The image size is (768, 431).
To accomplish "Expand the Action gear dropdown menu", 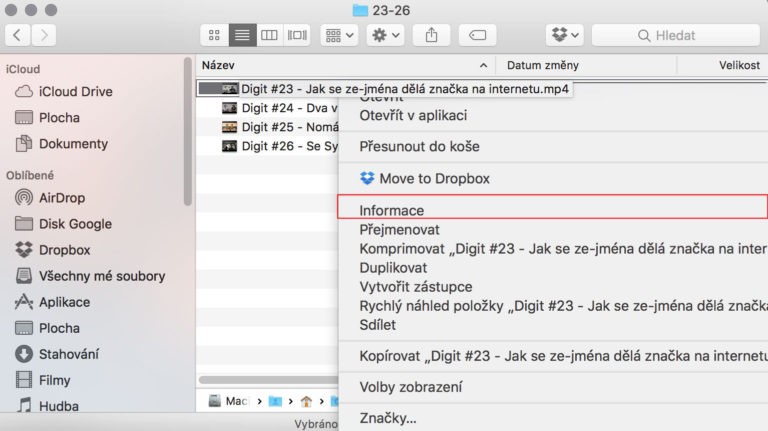I will (x=384, y=35).
